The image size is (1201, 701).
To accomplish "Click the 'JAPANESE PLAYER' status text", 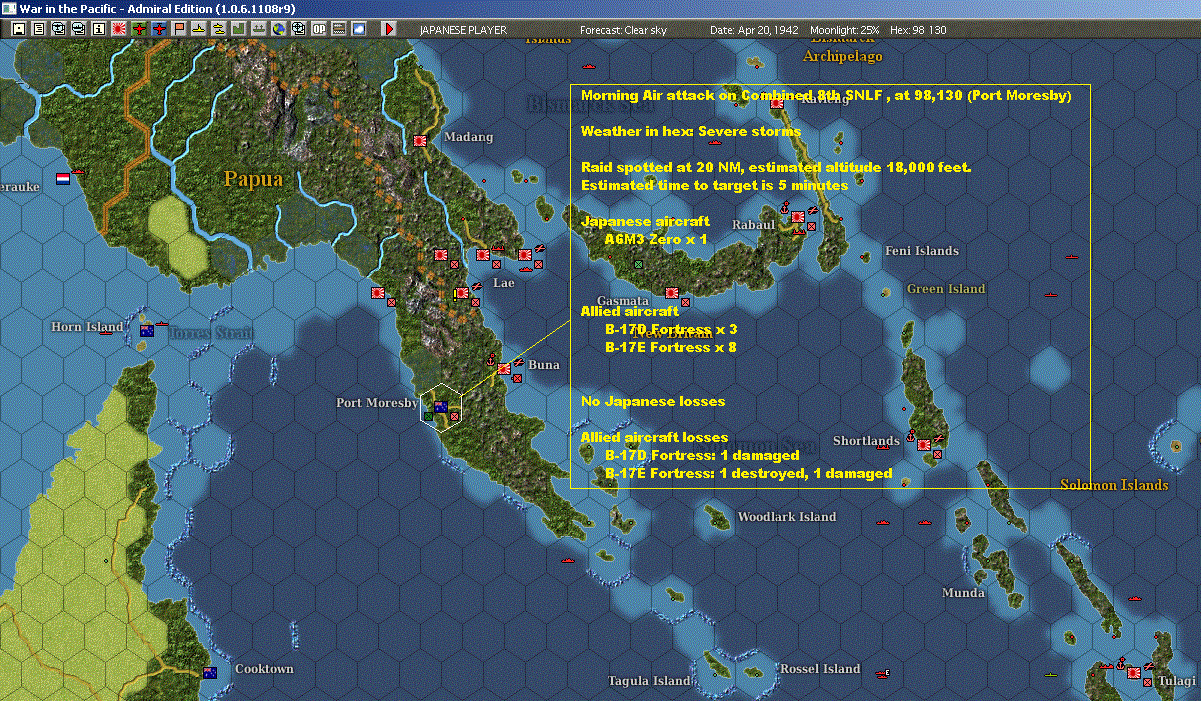I will pyautogui.click(x=463, y=30).
